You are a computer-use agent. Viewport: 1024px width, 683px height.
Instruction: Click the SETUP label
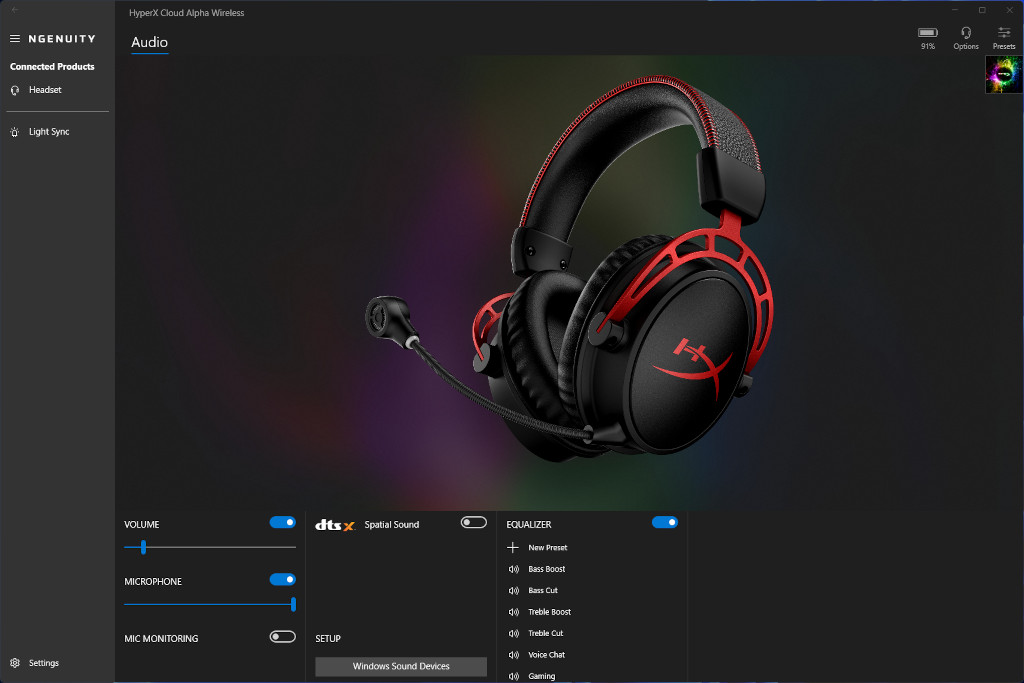[x=328, y=639]
